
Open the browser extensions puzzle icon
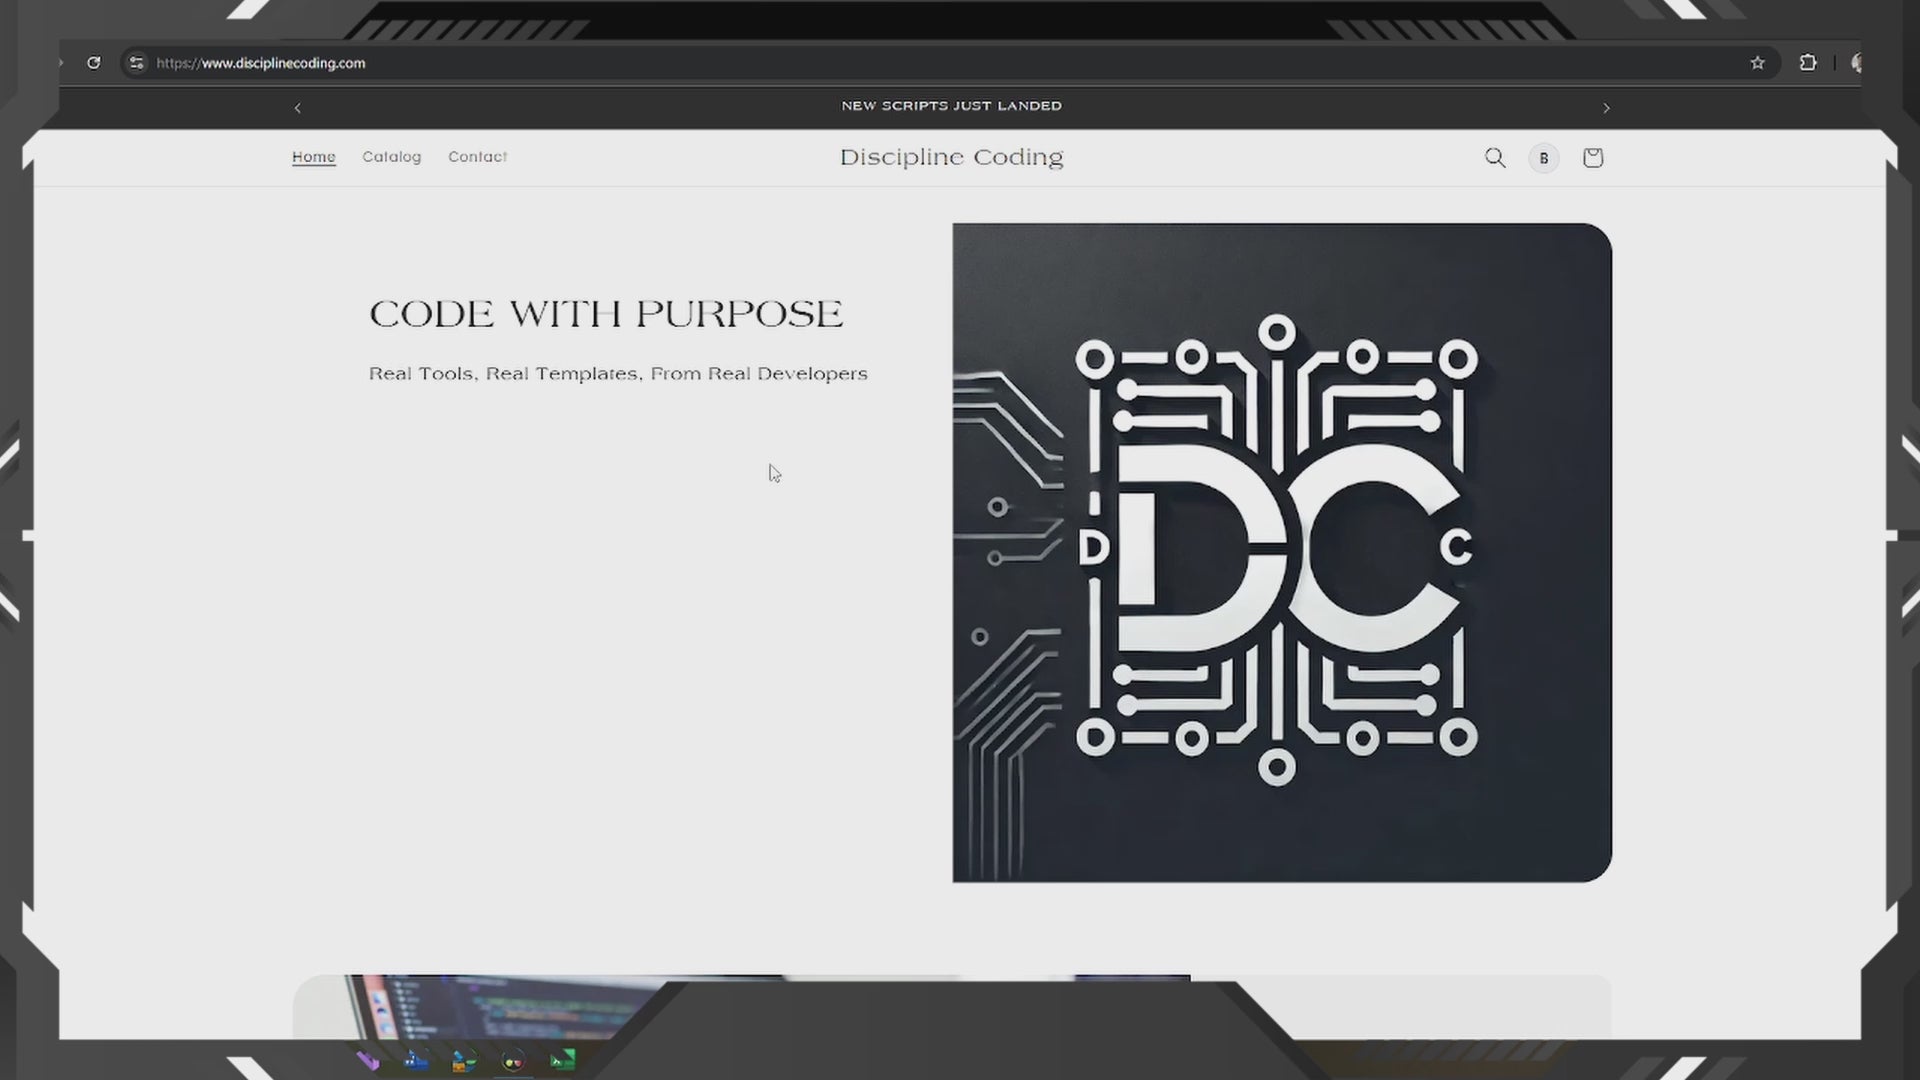pyautogui.click(x=1808, y=63)
